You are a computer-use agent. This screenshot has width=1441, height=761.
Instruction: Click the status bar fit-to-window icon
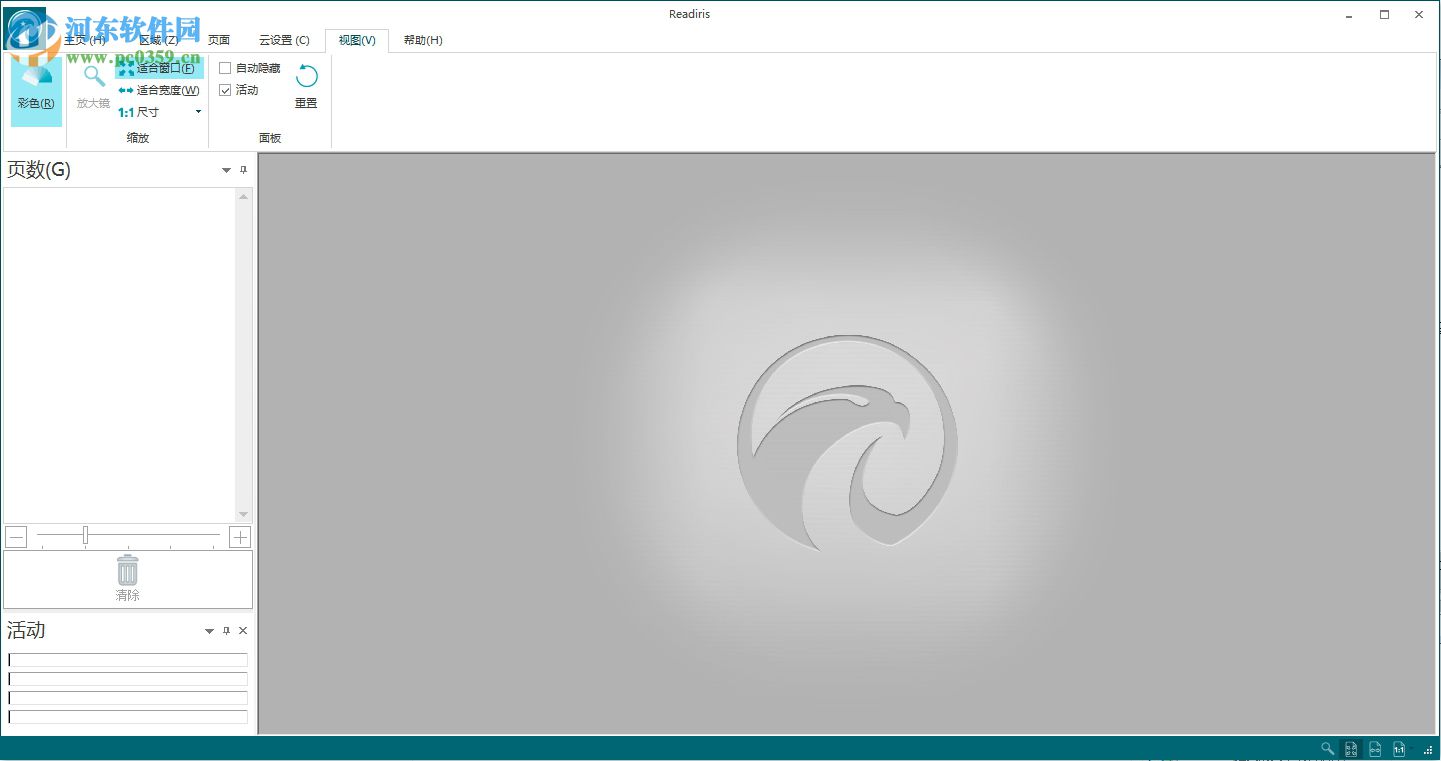coord(1351,748)
